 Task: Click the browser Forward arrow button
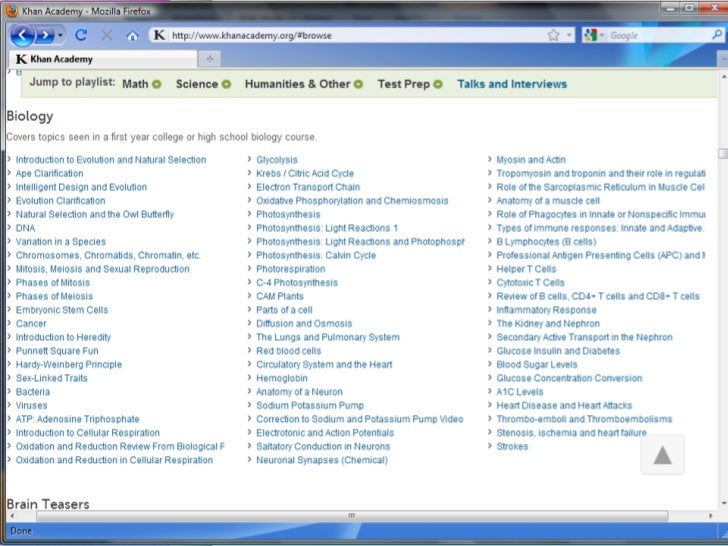tap(45, 35)
